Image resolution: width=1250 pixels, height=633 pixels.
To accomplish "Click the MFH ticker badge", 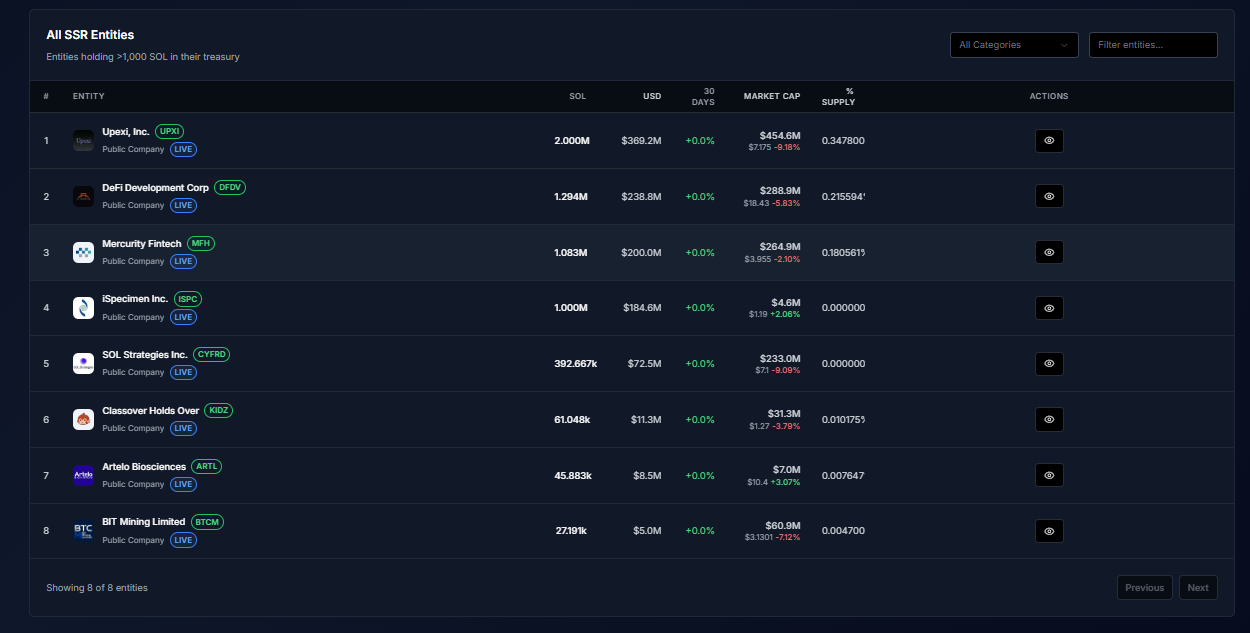I will [x=201, y=244].
